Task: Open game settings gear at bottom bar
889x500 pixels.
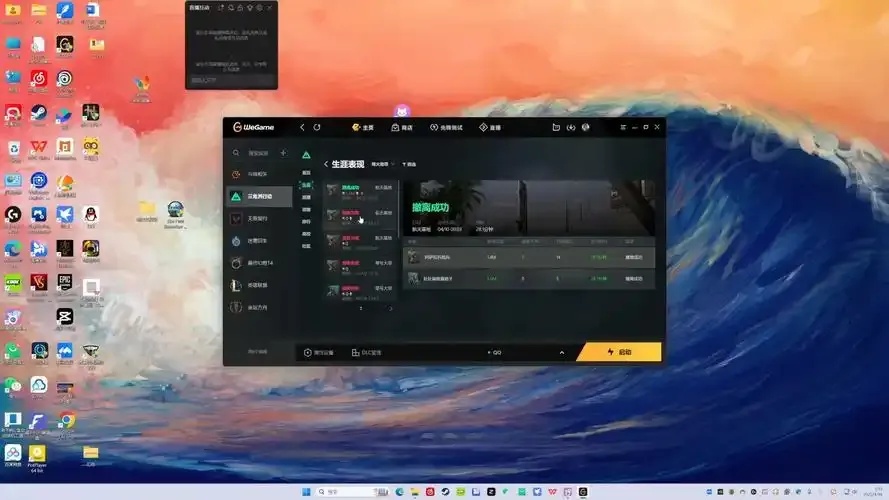Action: pyautogui.click(x=319, y=353)
